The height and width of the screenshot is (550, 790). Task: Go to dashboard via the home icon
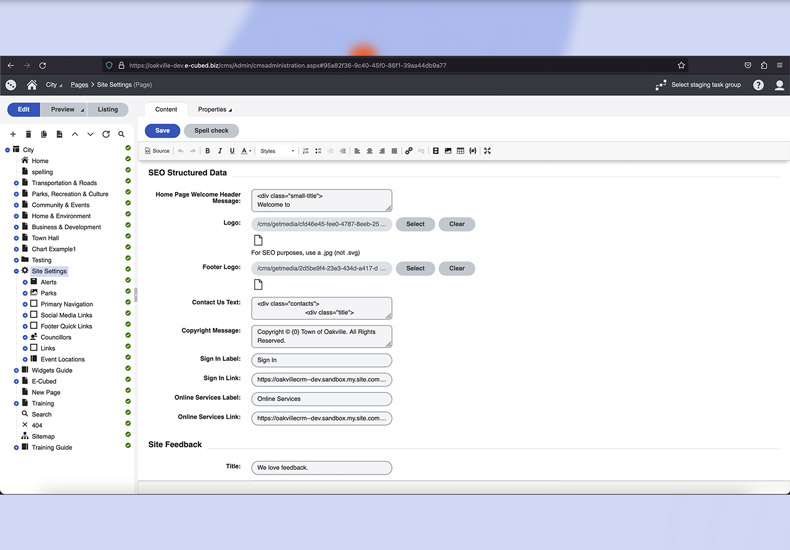(32, 85)
